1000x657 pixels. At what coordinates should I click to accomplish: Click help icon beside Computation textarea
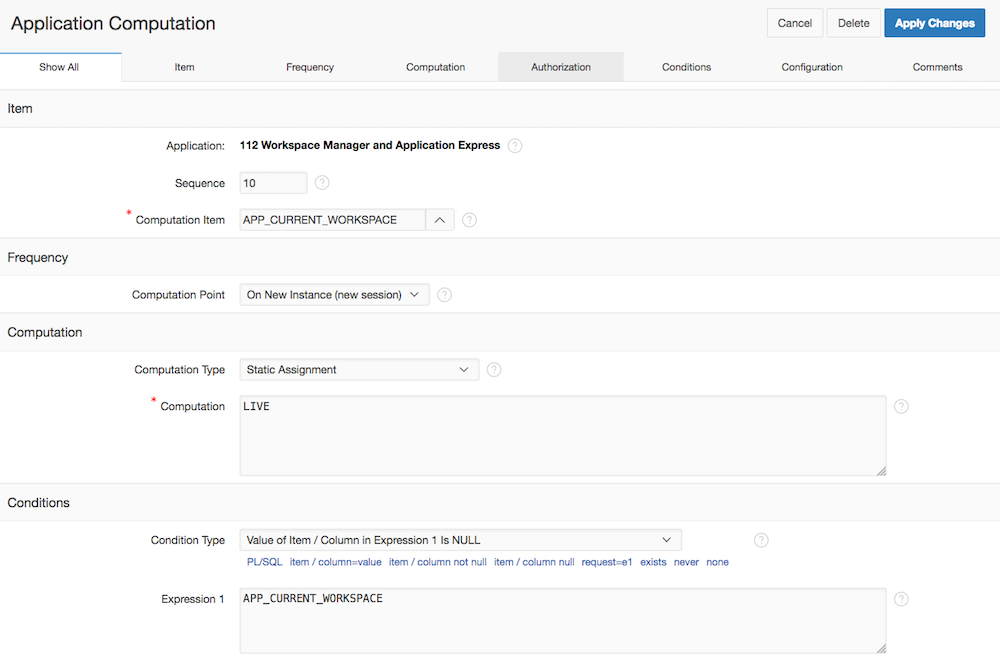(901, 407)
